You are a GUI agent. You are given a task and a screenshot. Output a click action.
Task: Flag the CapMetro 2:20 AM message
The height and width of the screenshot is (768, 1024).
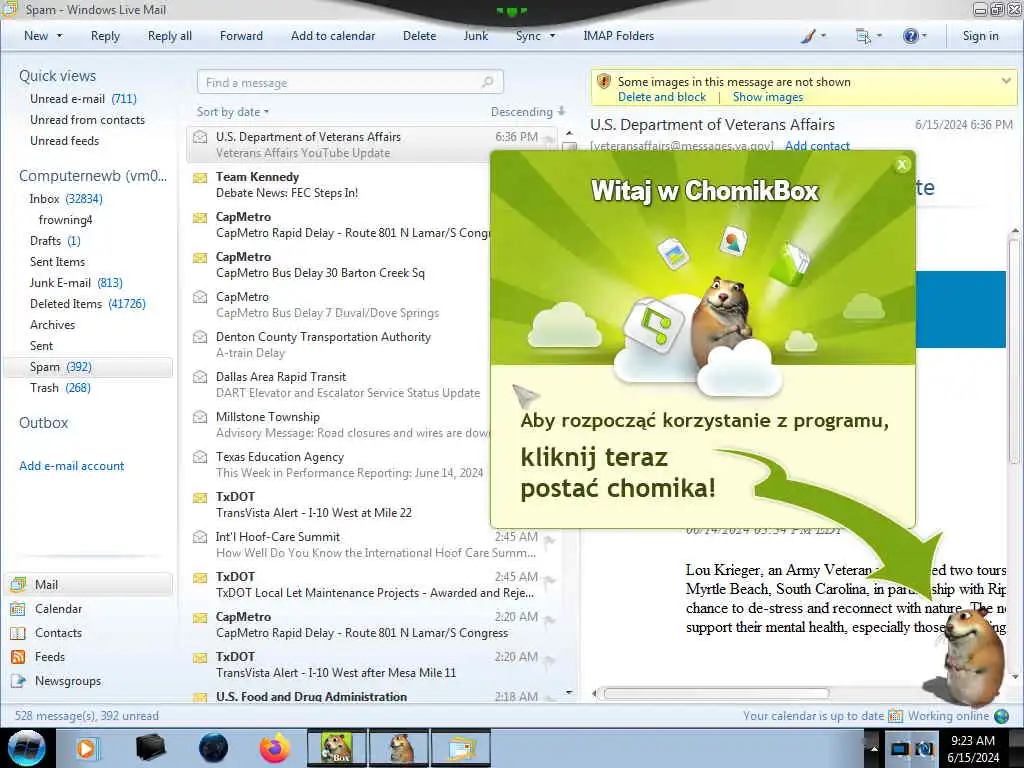550,620
